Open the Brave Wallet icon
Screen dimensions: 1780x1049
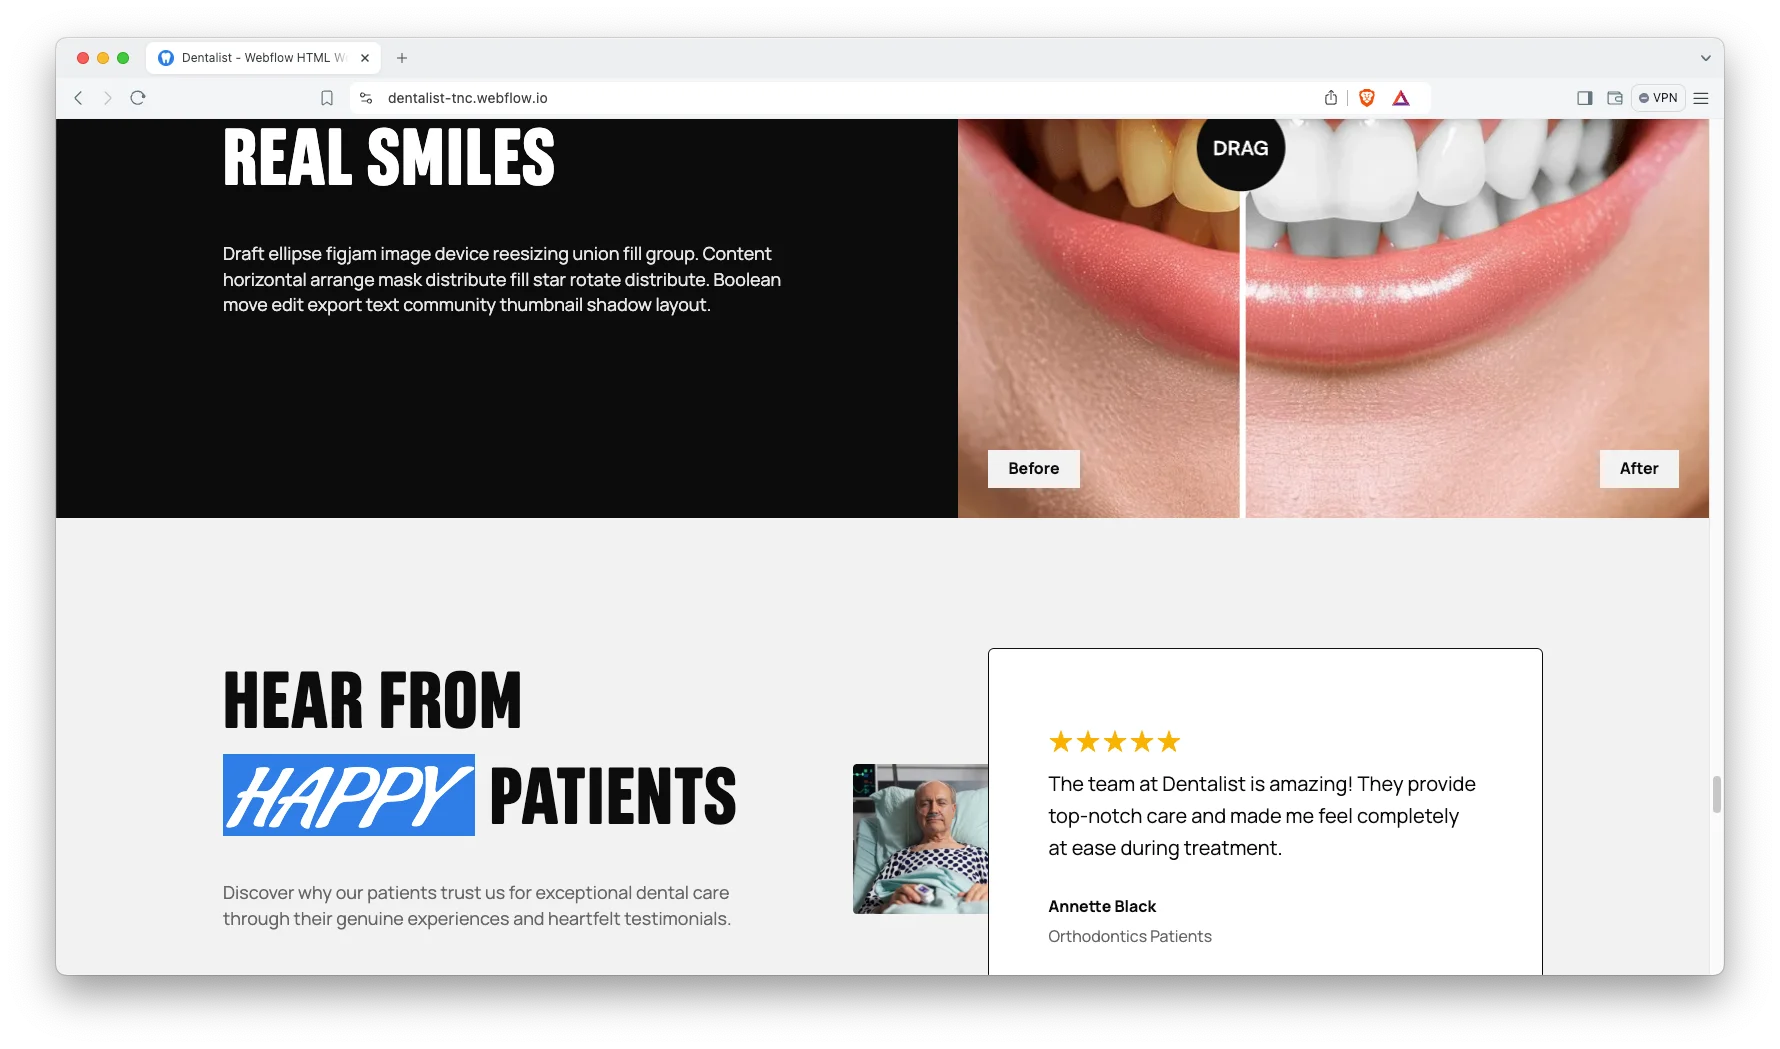click(1615, 98)
